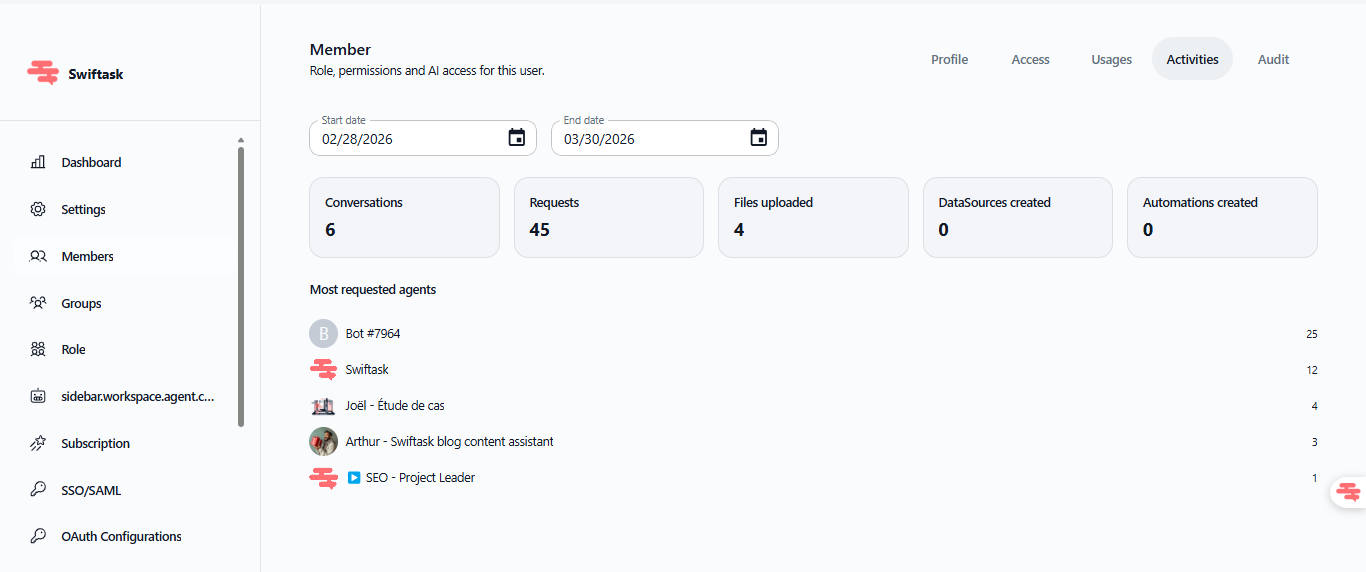Open Arthur blog content assistant agent
Viewport: 1366px width, 572px height.
tap(449, 442)
